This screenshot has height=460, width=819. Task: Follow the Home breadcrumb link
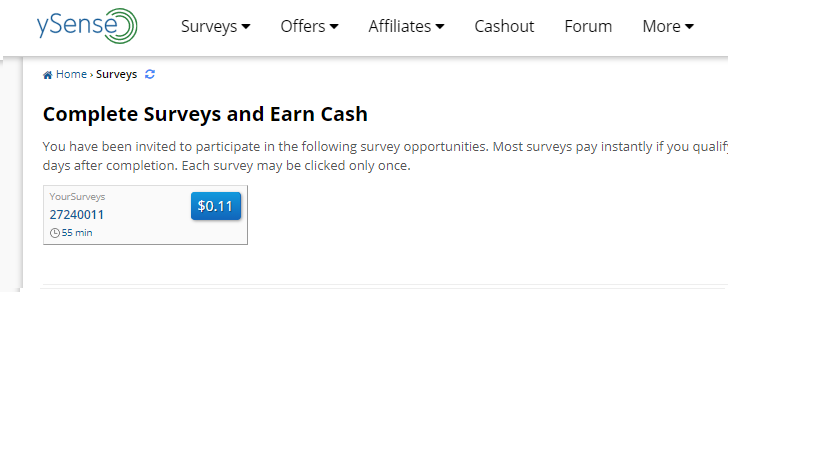pos(71,74)
